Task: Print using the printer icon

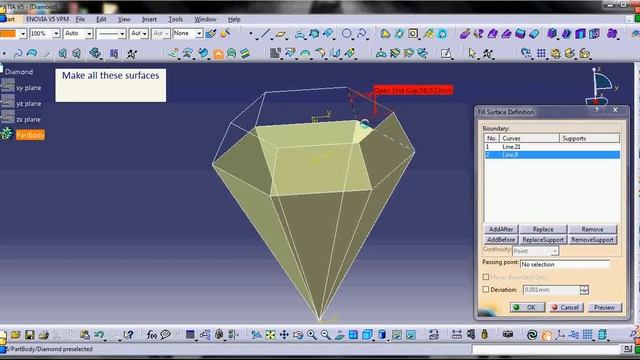Action: (x=43, y=335)
